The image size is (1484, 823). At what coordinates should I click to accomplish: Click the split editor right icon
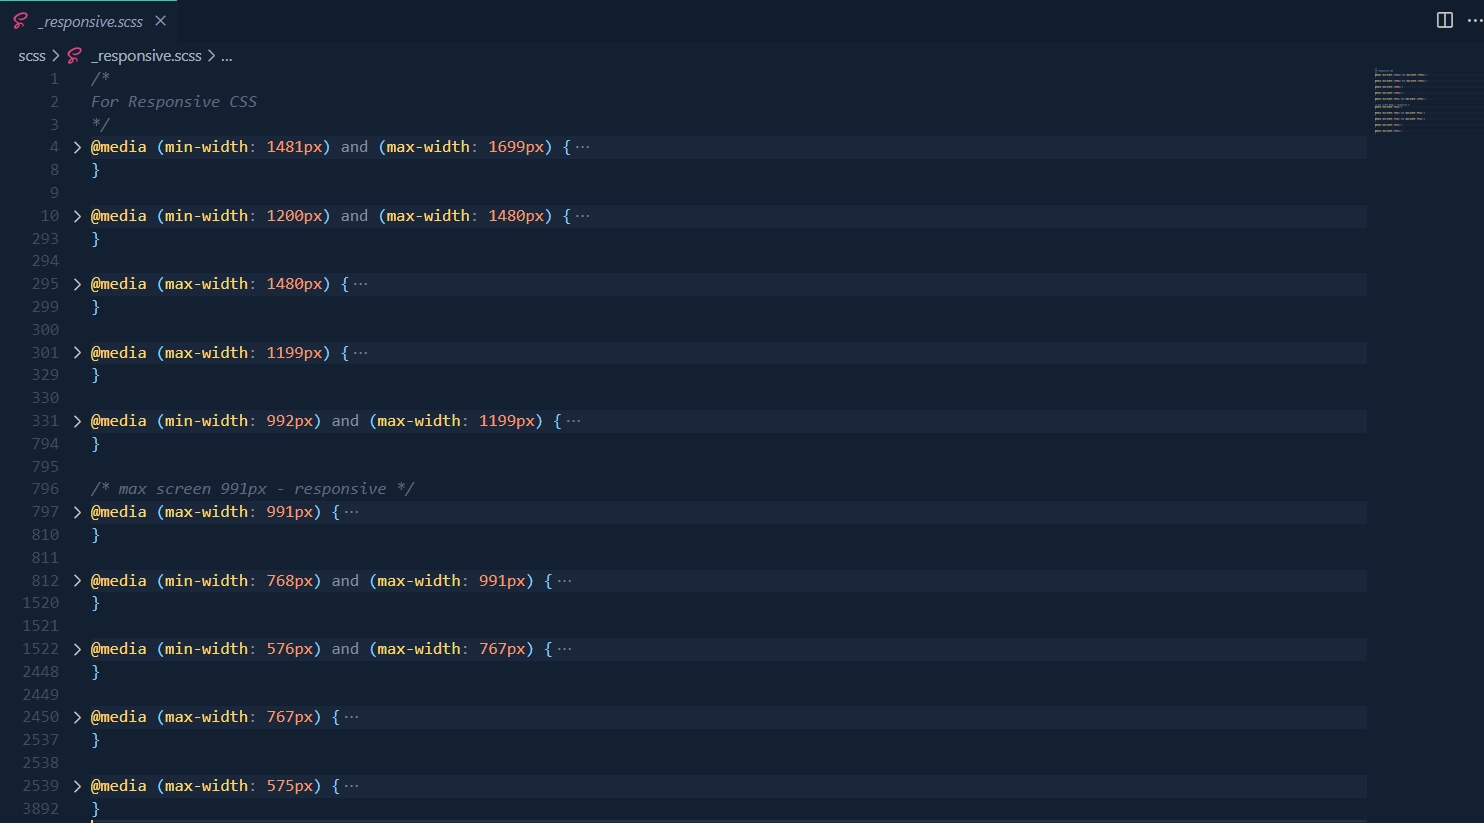coord(1444,21)
